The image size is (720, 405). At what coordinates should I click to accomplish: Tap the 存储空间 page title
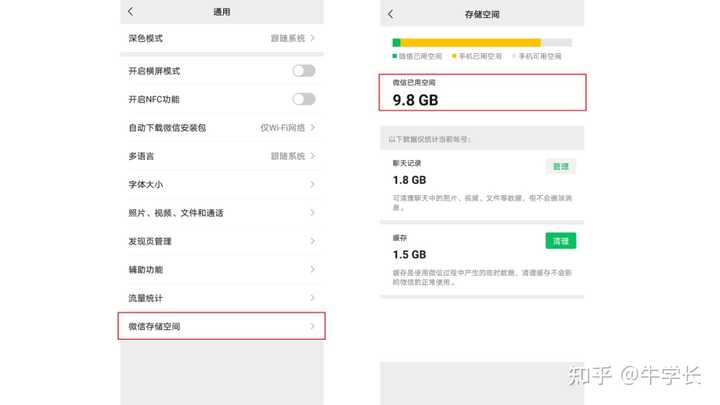point(482,14)
